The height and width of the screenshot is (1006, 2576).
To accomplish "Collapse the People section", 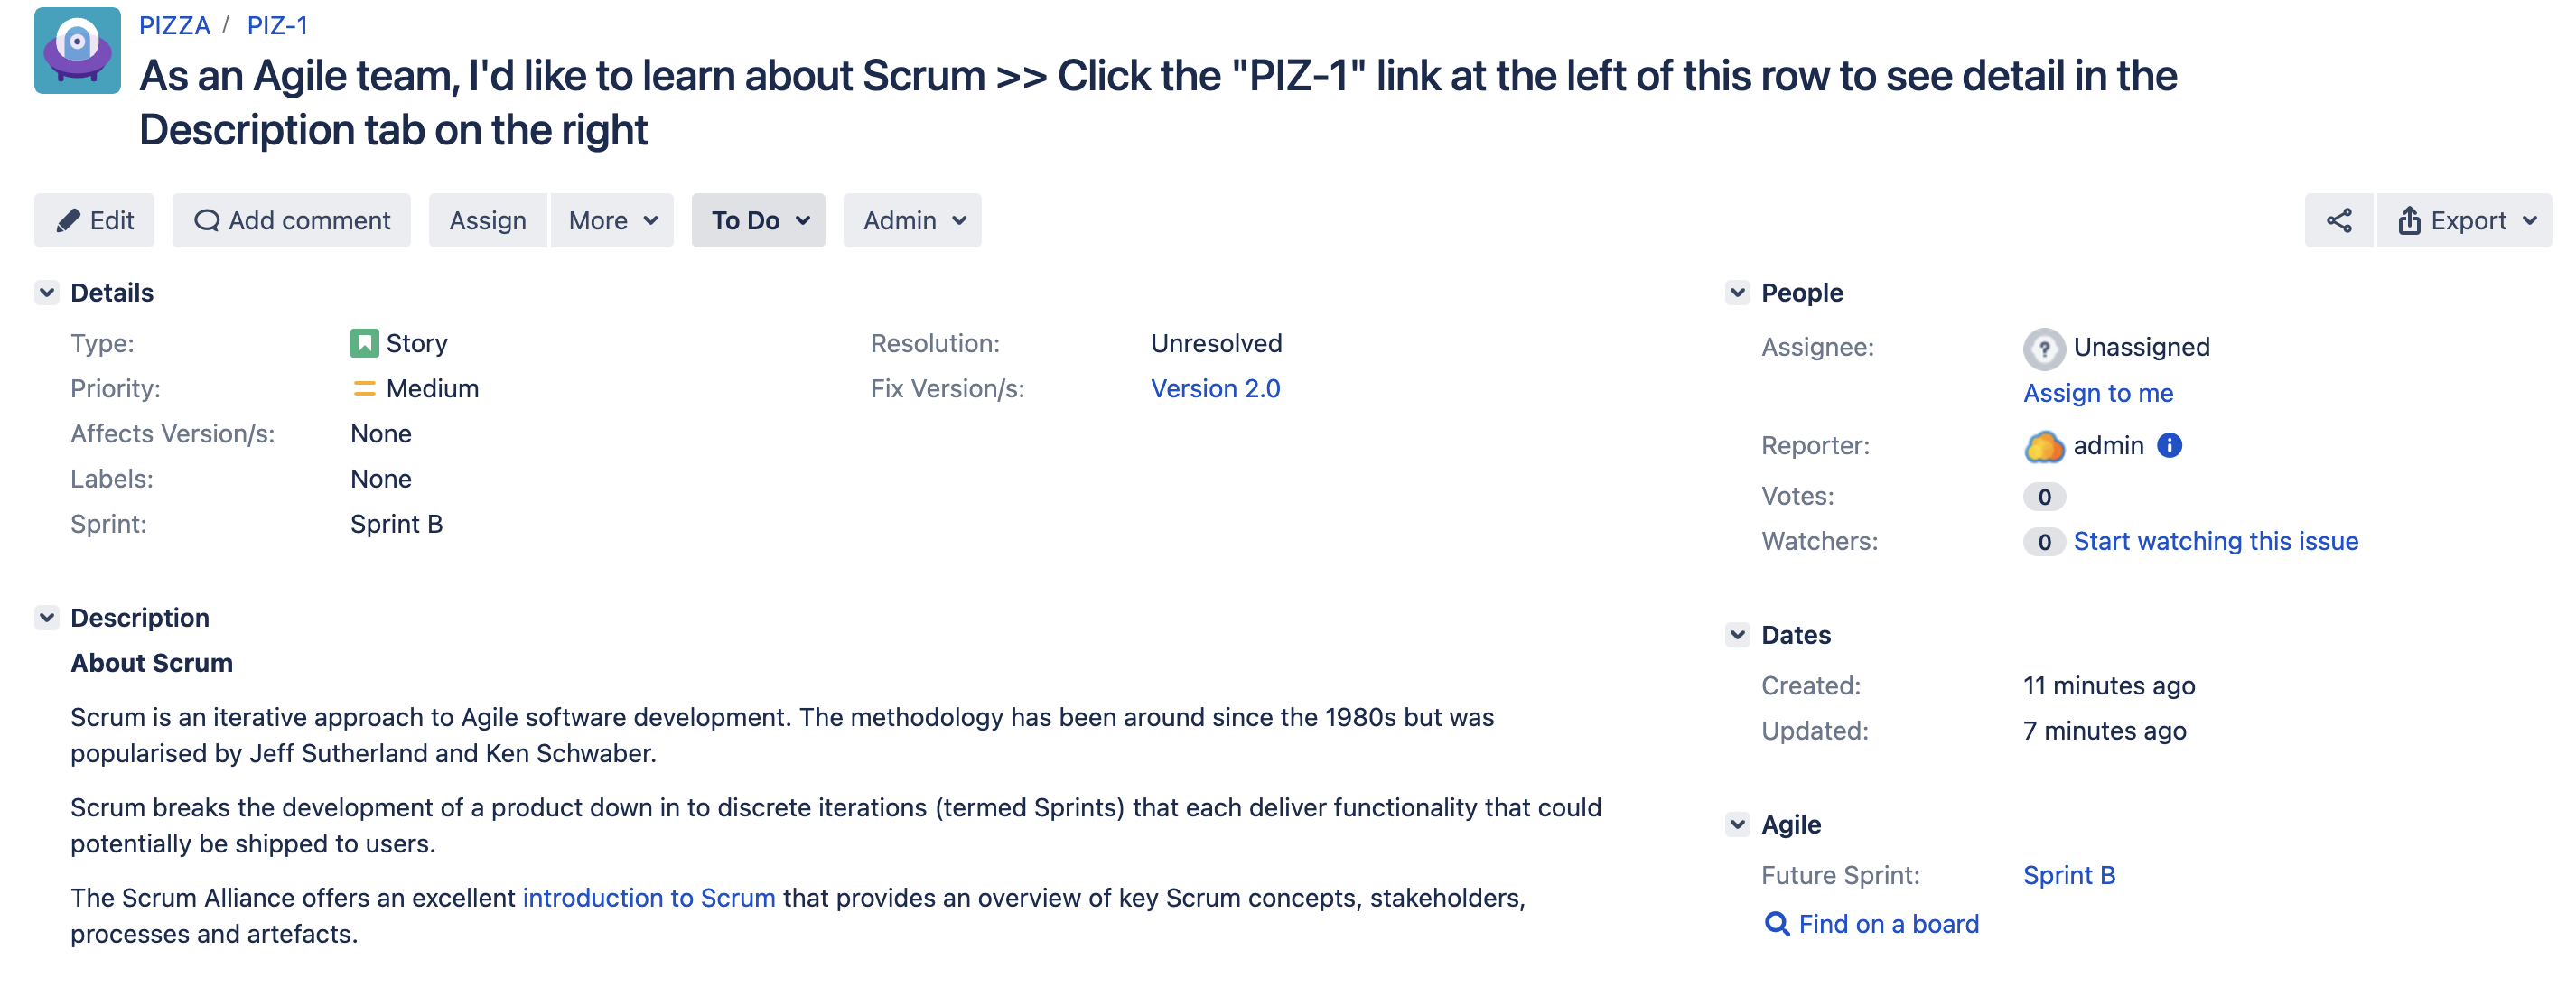I will pyautogui.click(x=1738, y=293).
